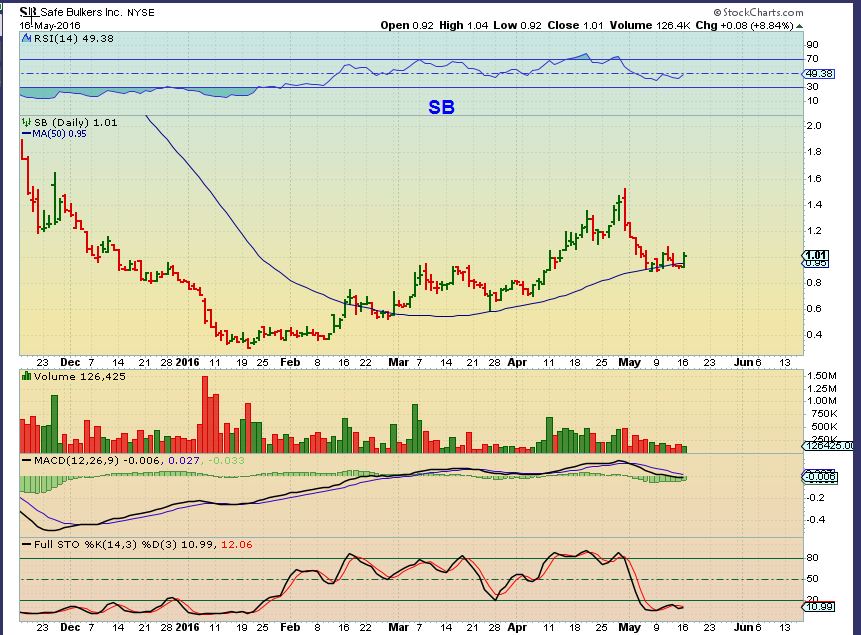861x635 pixels.
Task: Click the 'Volume 126,425' legend text
Action: pos(80,376)
